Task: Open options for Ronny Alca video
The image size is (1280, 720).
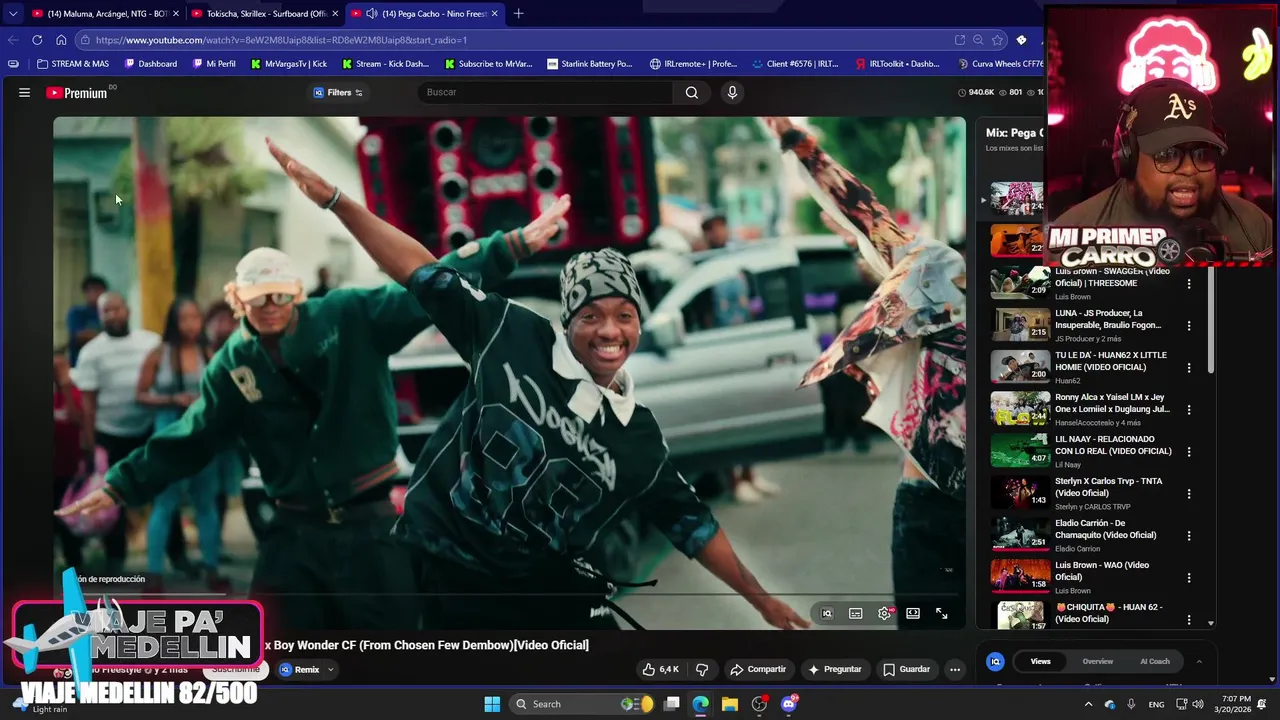Action: (x=1189, y=410)
